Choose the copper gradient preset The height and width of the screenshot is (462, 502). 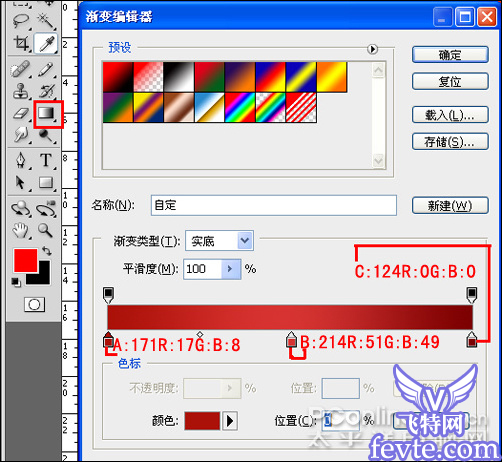pyautogui.click(x=179, y=108)
